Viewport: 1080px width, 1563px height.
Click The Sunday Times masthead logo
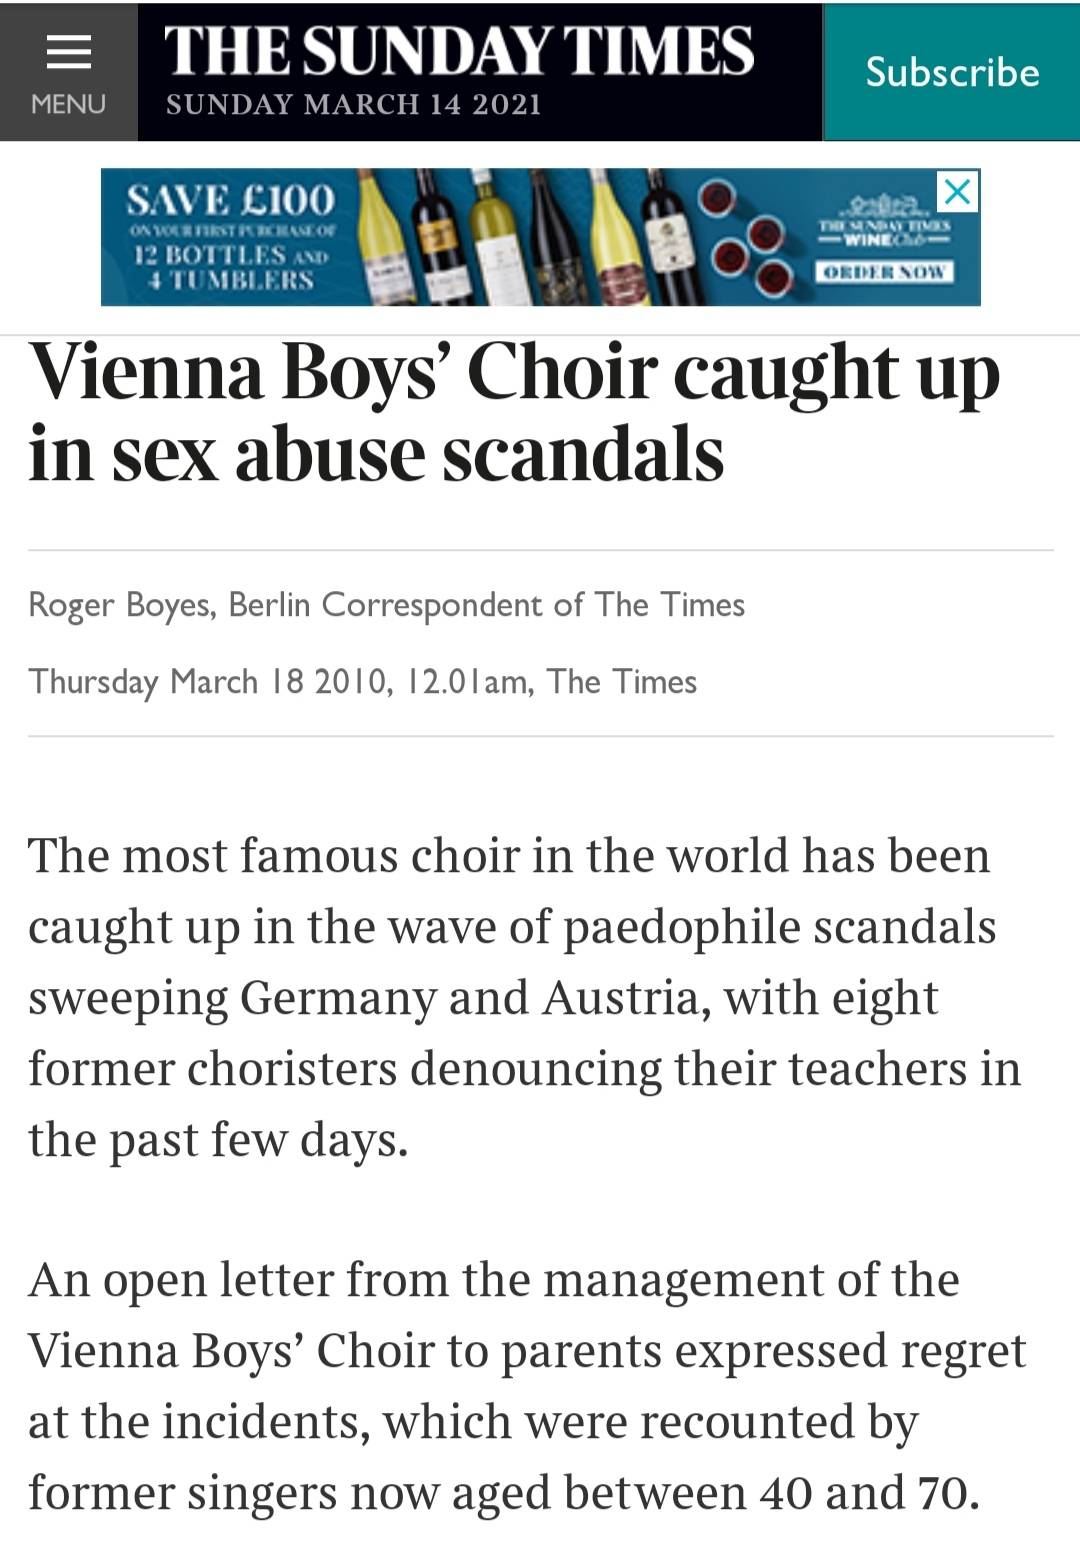(x=459, y=50)
